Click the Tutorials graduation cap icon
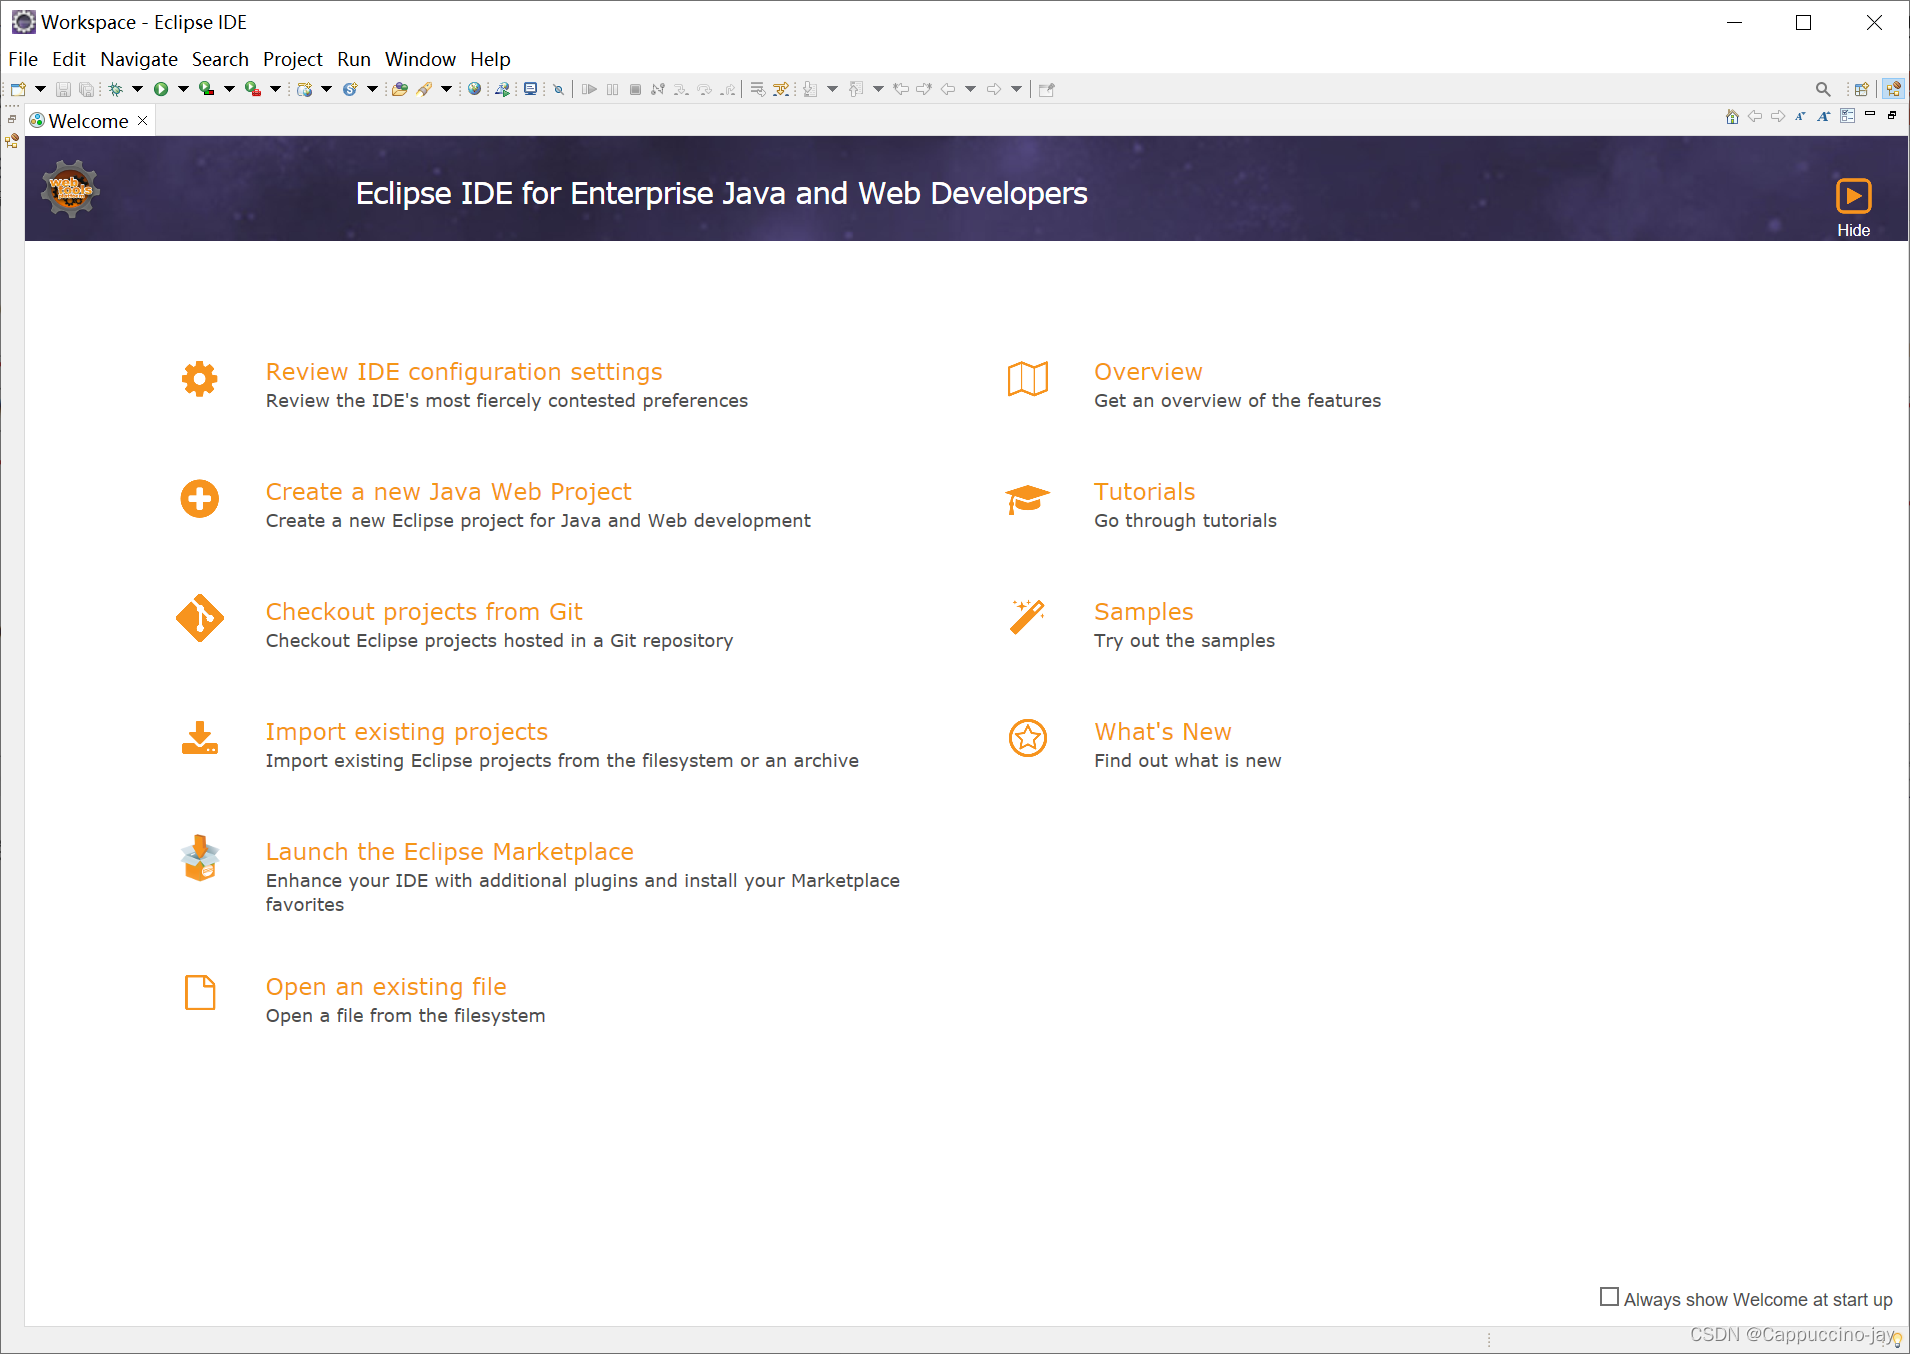 tap(1027, 498)
